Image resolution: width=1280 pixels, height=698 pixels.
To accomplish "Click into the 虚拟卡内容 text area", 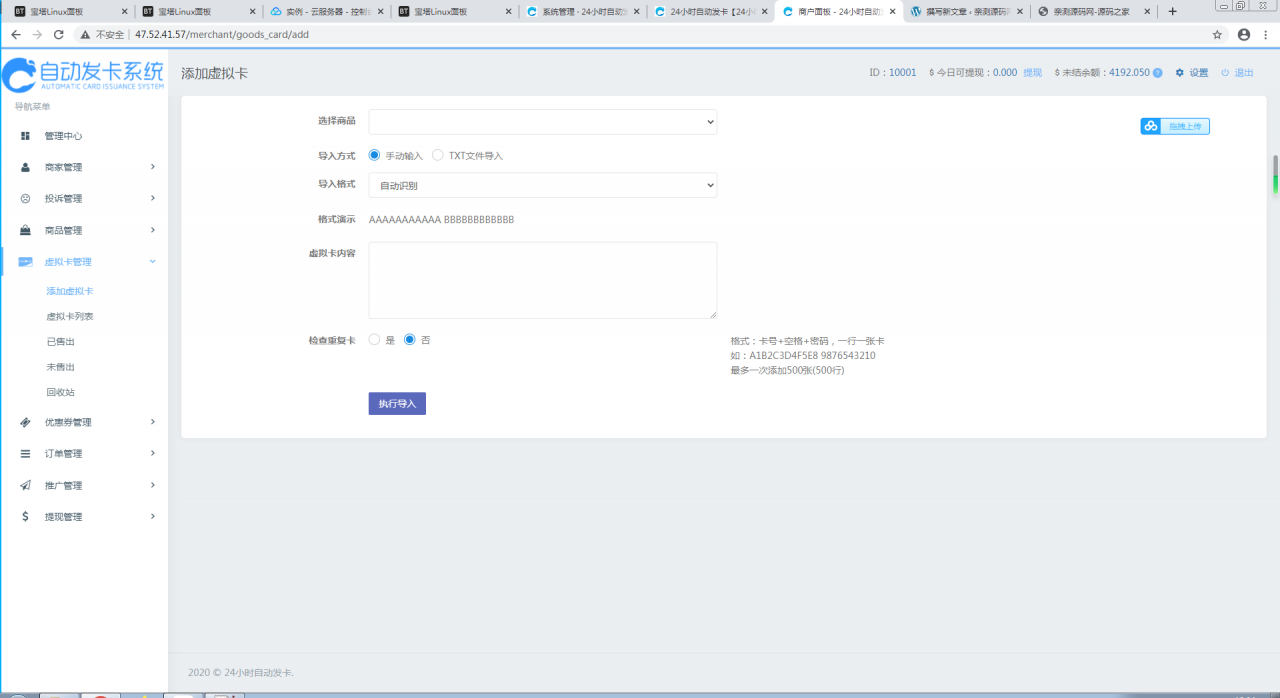I will pyautogui.click(x=543, y=280).
